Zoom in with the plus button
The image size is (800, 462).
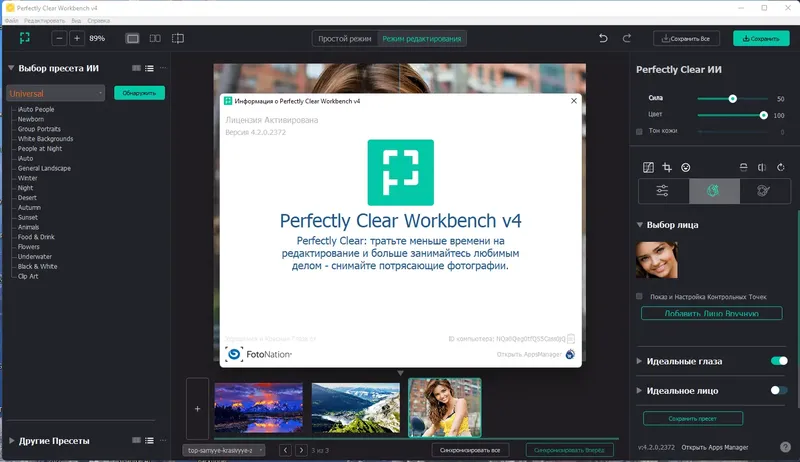coord(77,38)
